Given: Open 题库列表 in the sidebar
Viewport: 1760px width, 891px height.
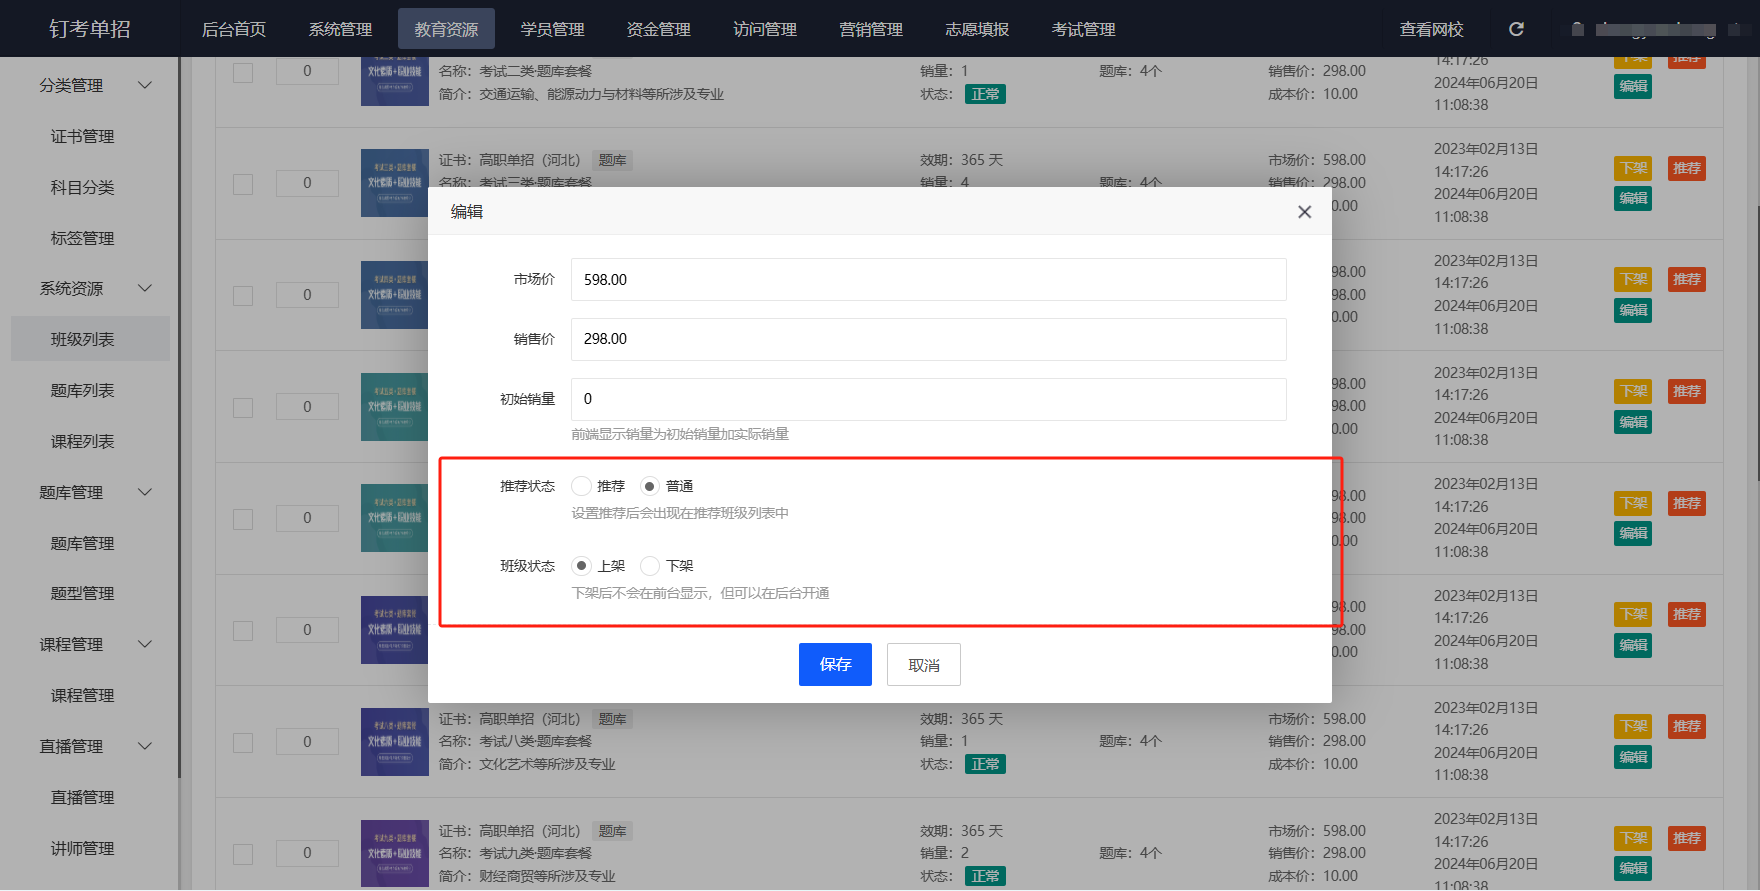Looking at the screenshot, I should tap(82, 390).
